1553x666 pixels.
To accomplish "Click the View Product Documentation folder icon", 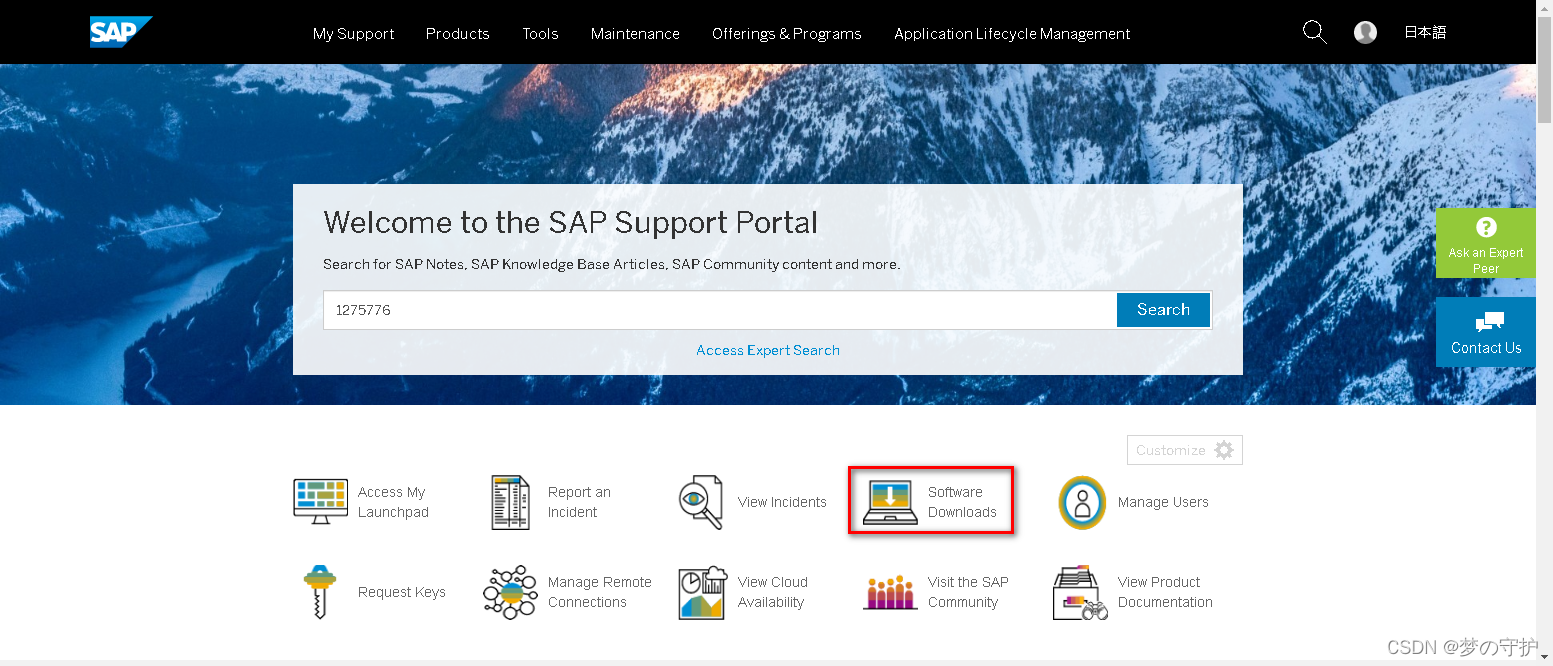I will [1080, 593].
